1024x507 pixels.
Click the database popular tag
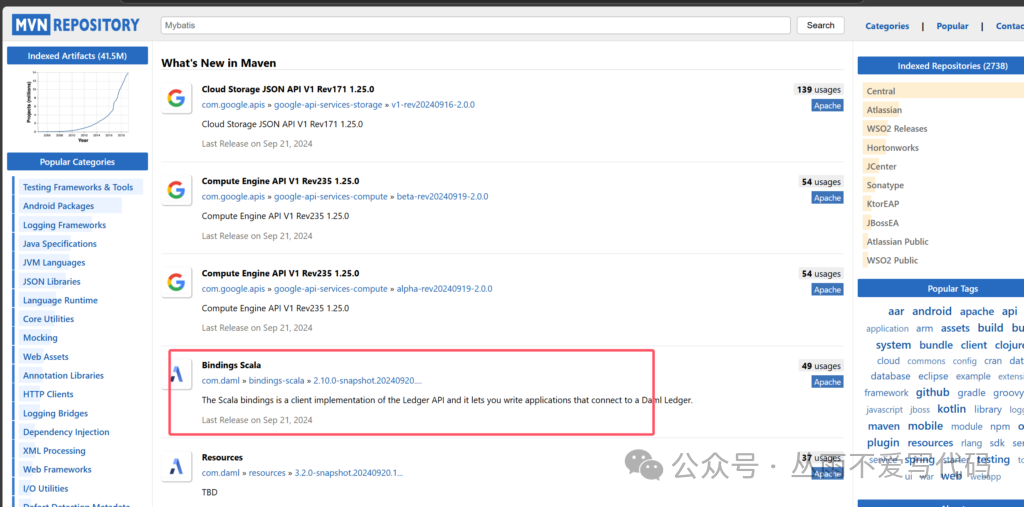pyautogui.click(x=890, y=376)
